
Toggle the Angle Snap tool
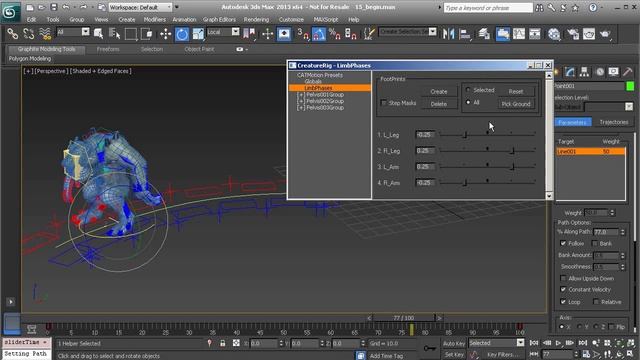319,33
